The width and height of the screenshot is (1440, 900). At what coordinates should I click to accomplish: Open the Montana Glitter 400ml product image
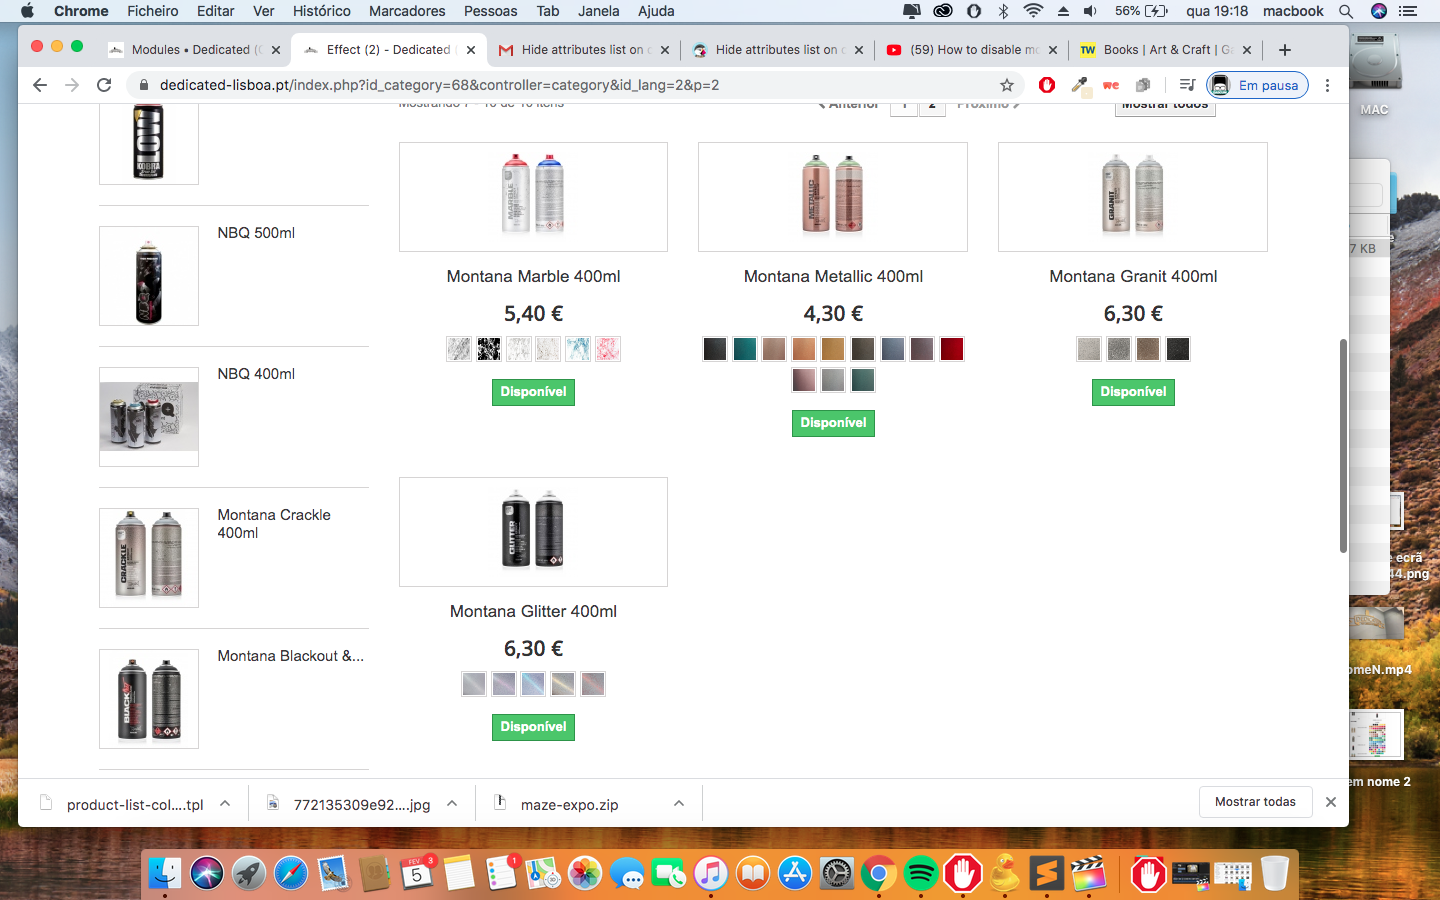click(x=533, y=532)
